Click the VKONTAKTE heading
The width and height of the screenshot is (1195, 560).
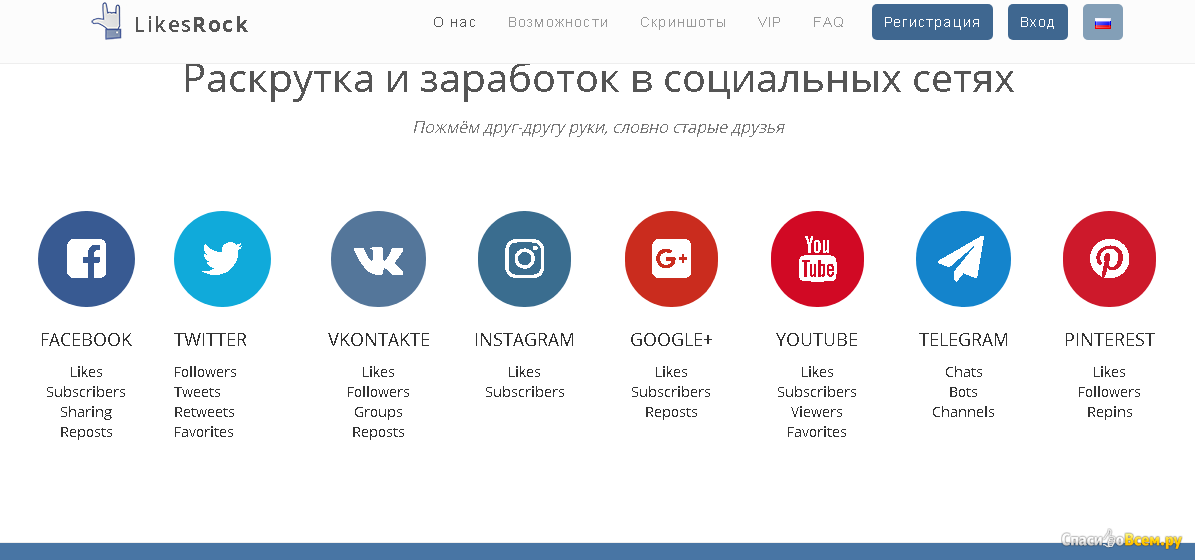pos(379,340)
